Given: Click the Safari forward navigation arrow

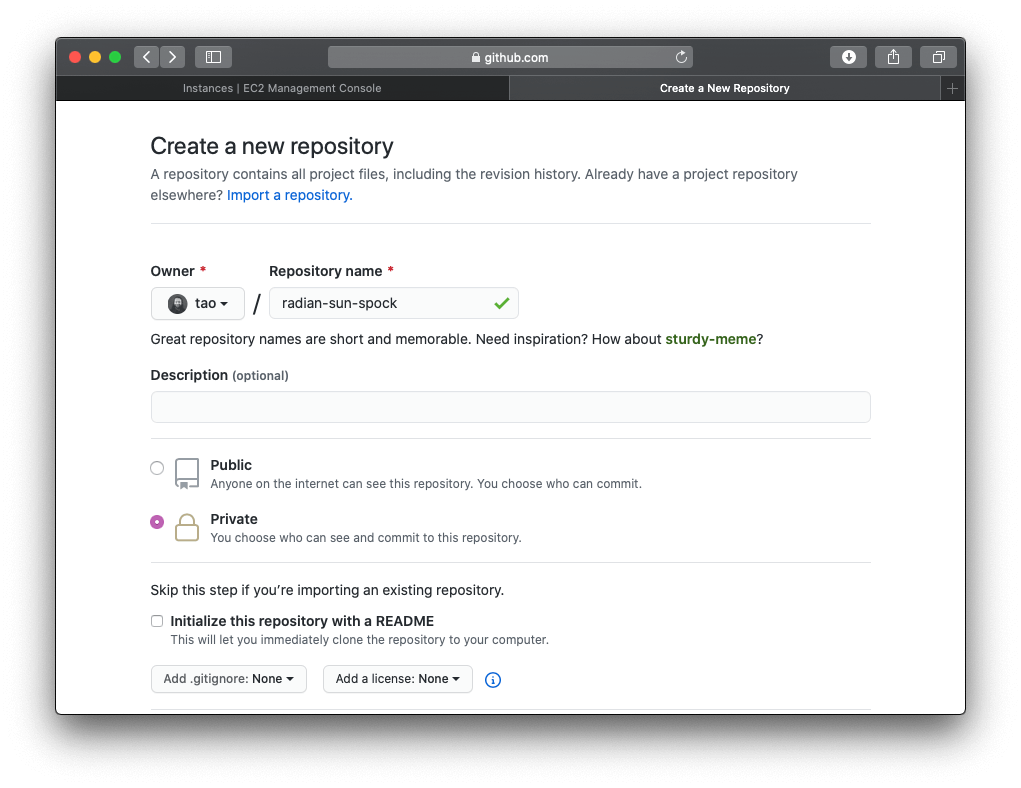Looking at the screenshot, I should click(172, 57).
